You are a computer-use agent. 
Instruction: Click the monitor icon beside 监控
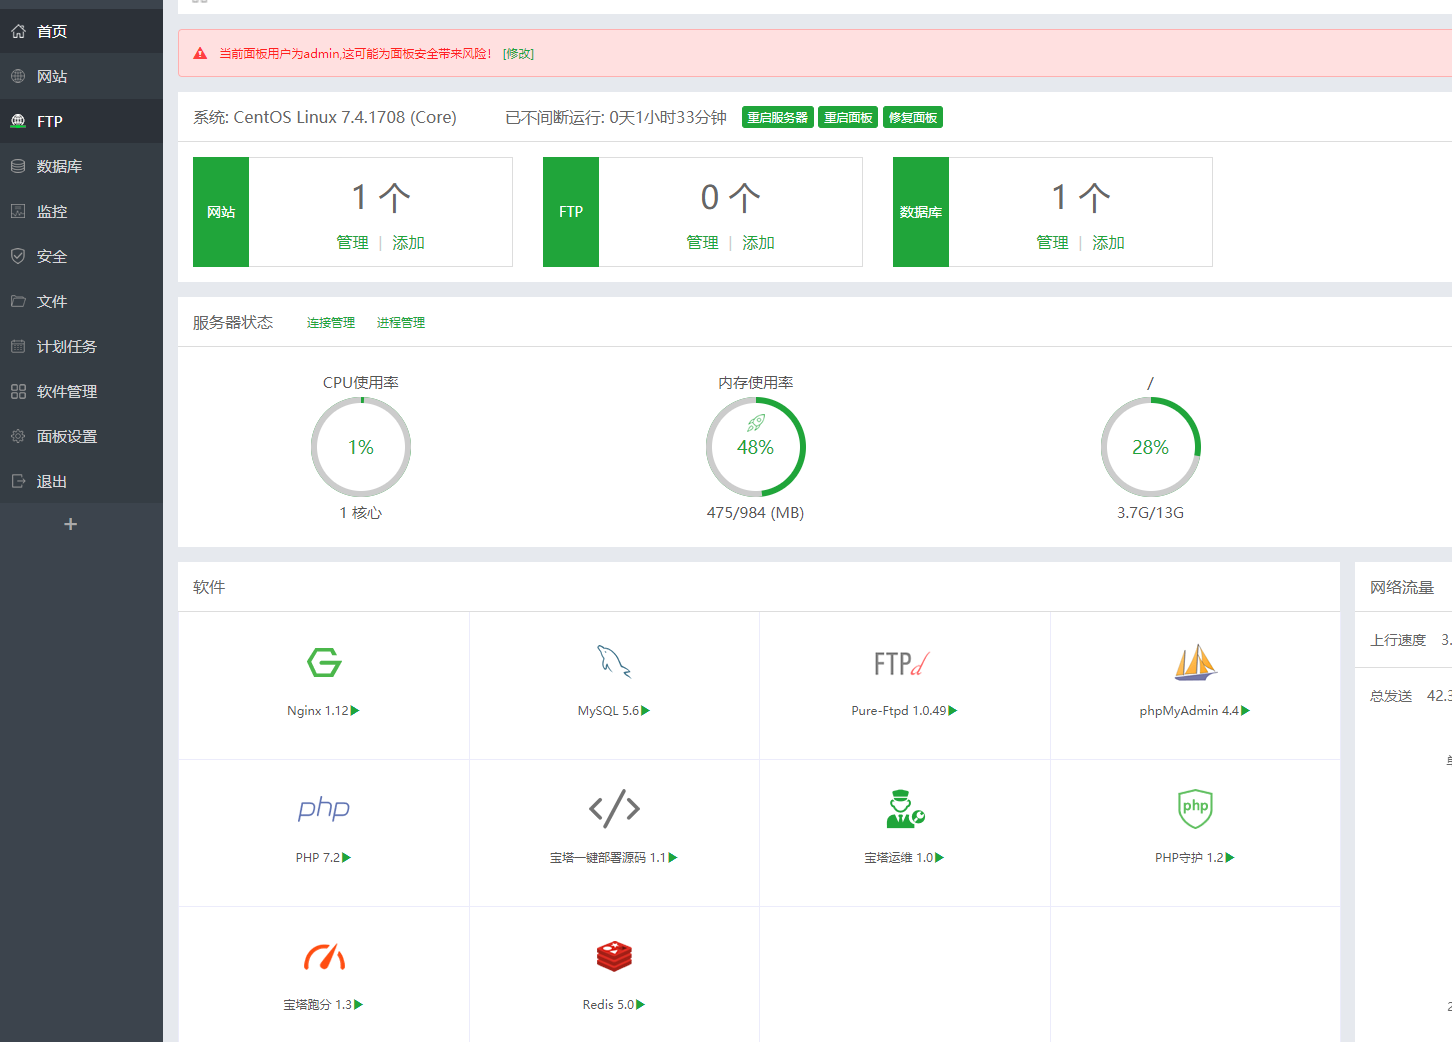click(18, 211)
